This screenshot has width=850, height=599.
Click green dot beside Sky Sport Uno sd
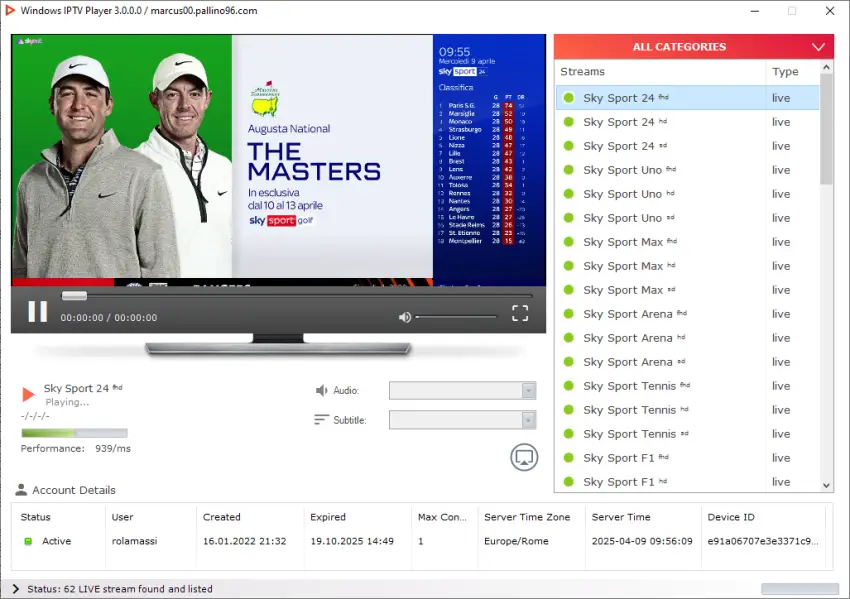coord(569,217)
